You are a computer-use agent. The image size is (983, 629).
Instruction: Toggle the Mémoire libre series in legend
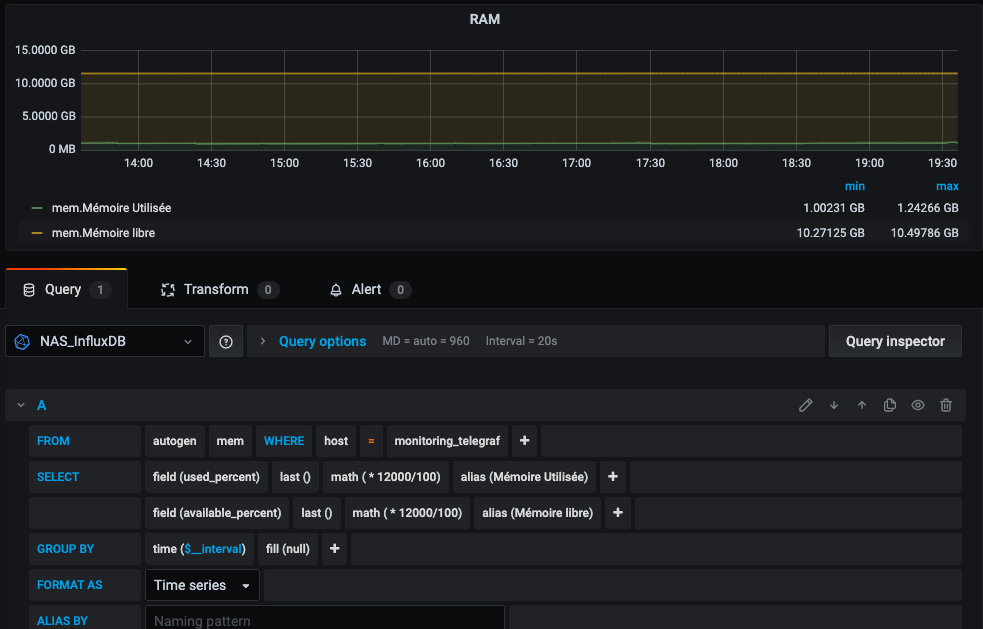[x=103, y=233]
